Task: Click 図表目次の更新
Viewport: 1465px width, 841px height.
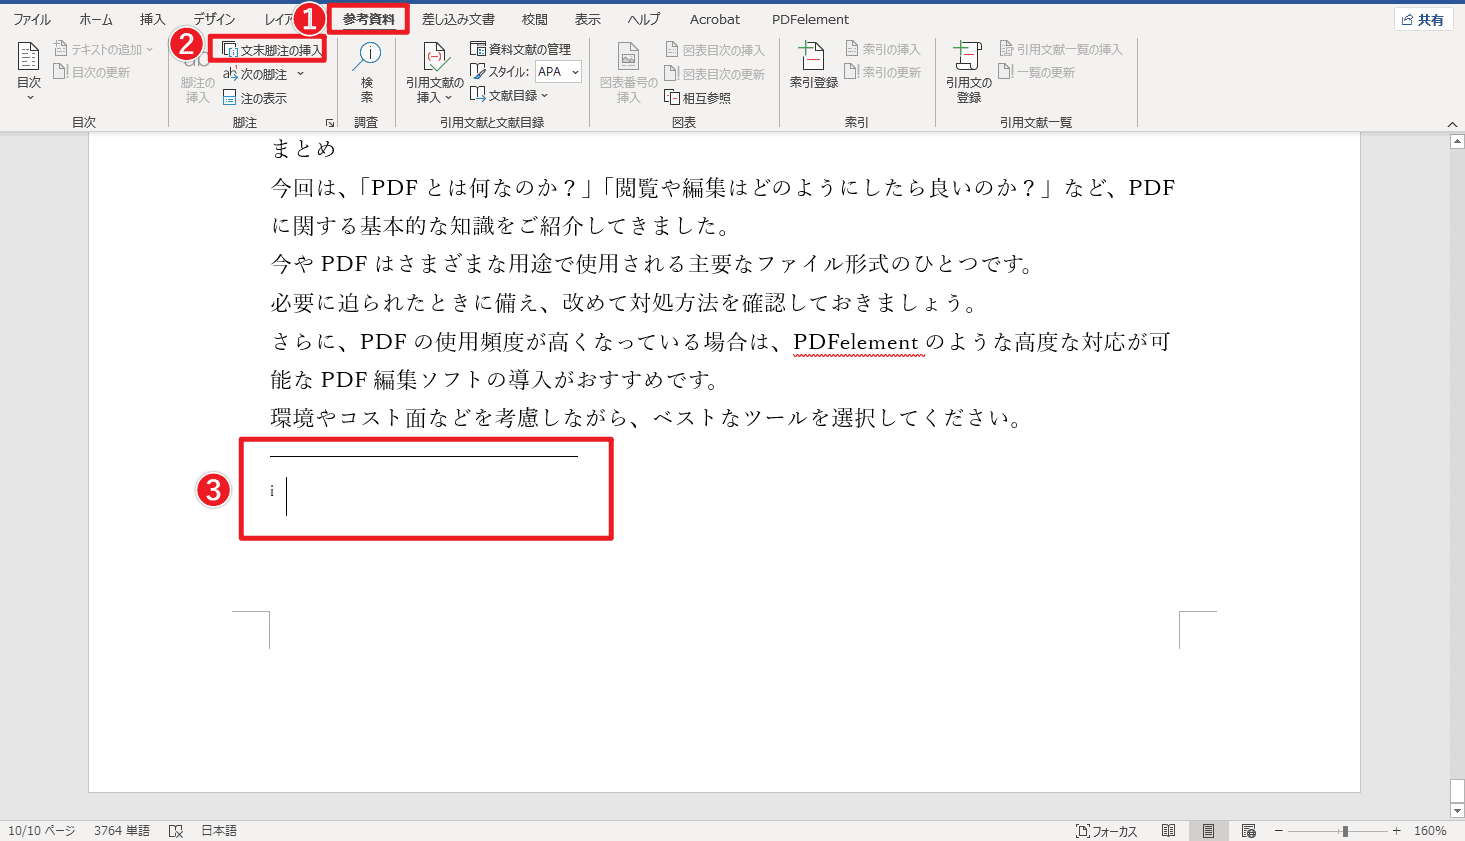Action: pyautogui.click(x=715, y=74)
